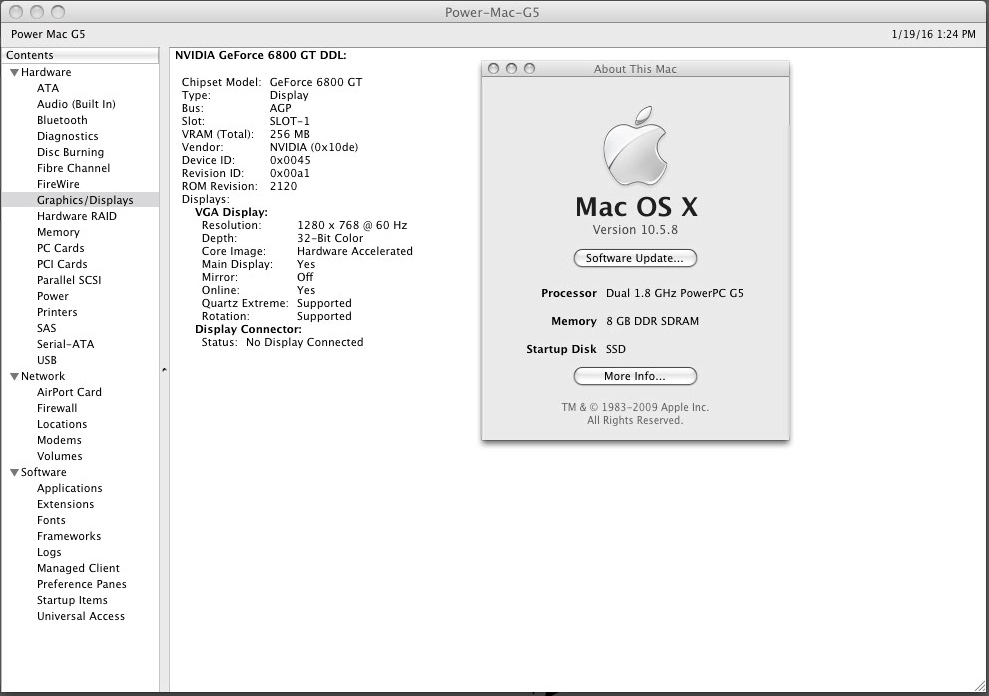The image size is (989, 696).
Task: Open Serial-ATA hardware entry
Action: pyautogui.click(x=65, y=344)
